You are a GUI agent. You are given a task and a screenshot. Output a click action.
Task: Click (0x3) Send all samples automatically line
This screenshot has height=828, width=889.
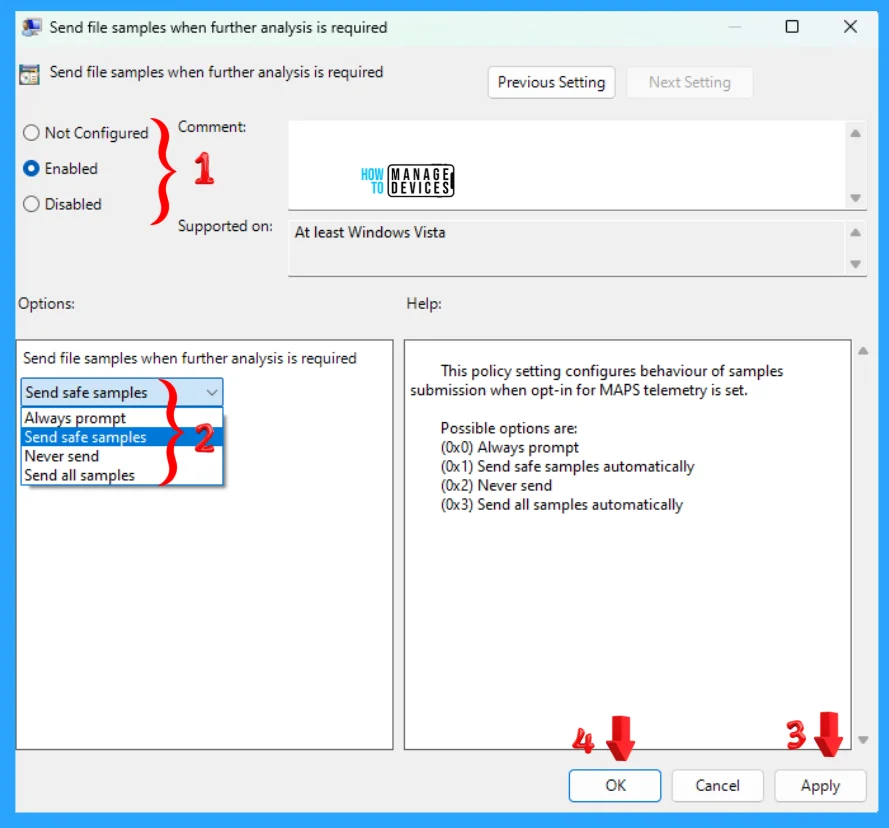562,505
